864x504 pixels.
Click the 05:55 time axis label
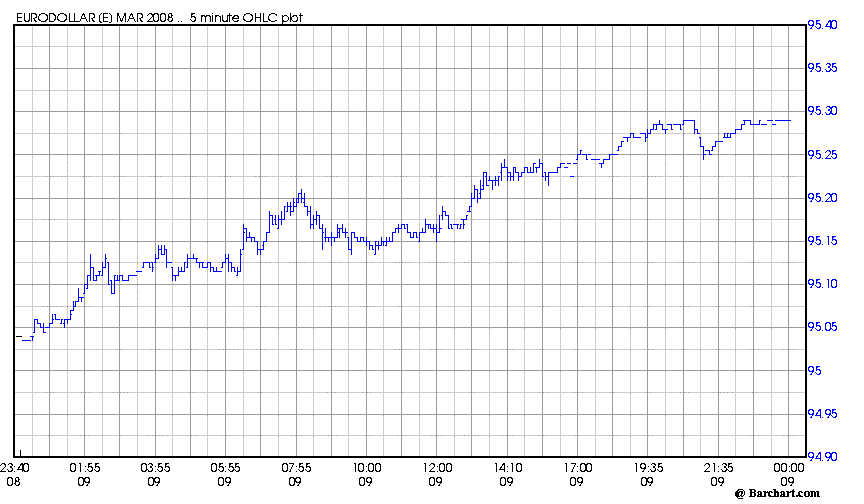225,468
